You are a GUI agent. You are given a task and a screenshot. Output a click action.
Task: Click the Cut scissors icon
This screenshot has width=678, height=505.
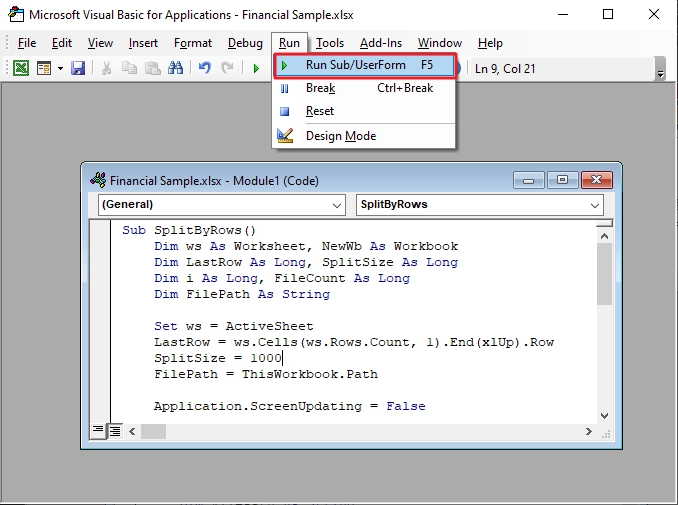106,68
